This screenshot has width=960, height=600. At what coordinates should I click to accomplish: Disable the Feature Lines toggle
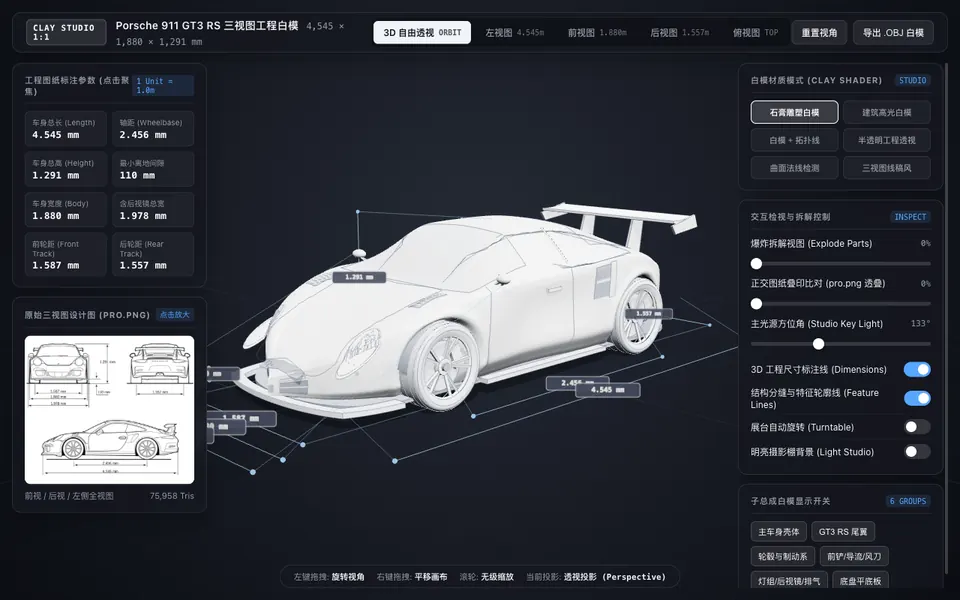(x=917, y=399)
